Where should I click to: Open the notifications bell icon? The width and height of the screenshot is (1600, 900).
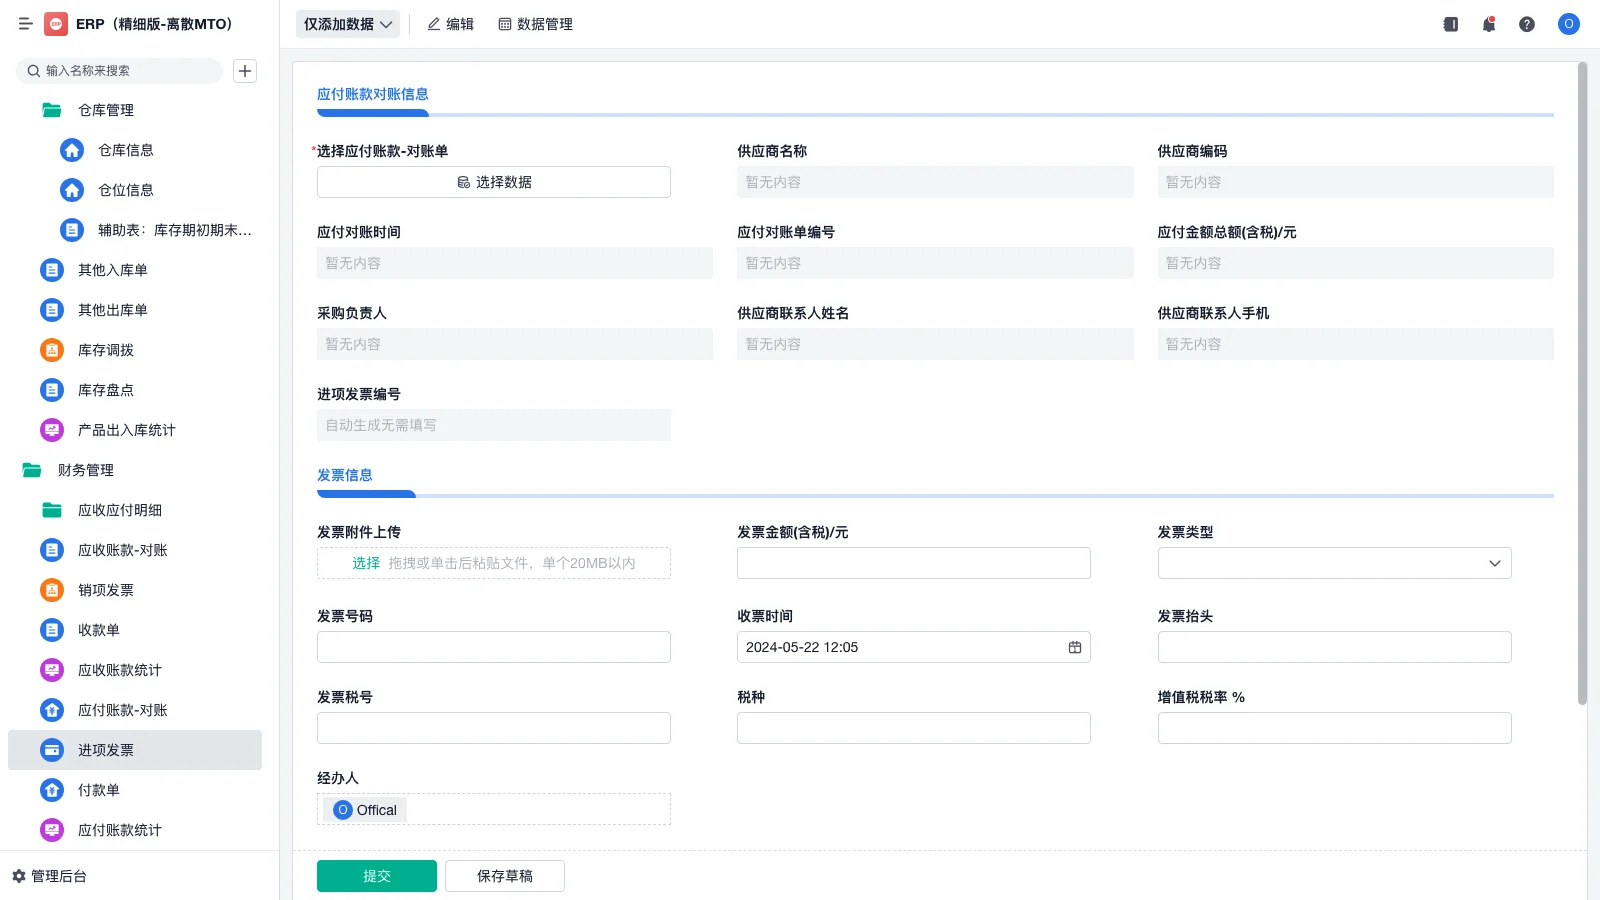1488,24
